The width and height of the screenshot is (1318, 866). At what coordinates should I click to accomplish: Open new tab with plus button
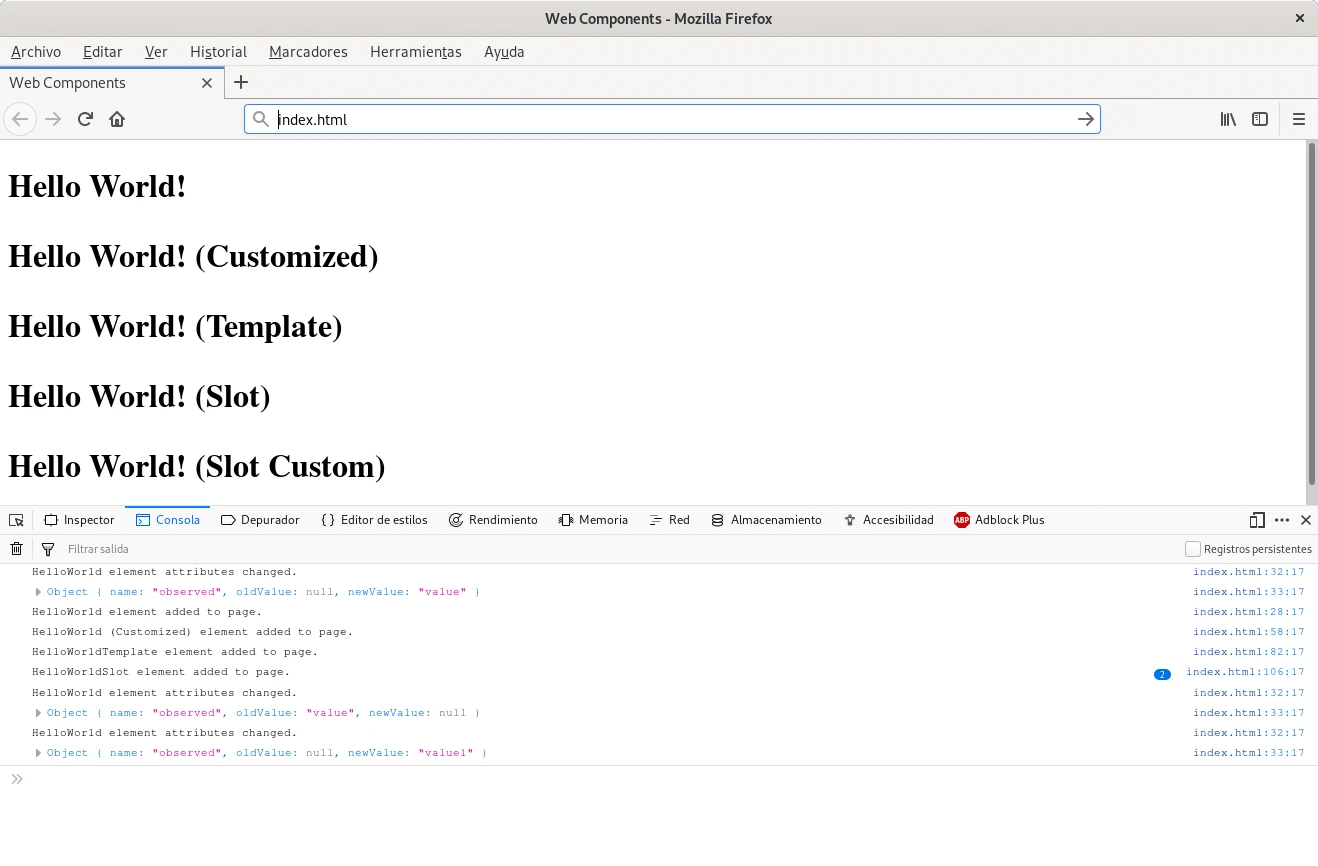240,83
